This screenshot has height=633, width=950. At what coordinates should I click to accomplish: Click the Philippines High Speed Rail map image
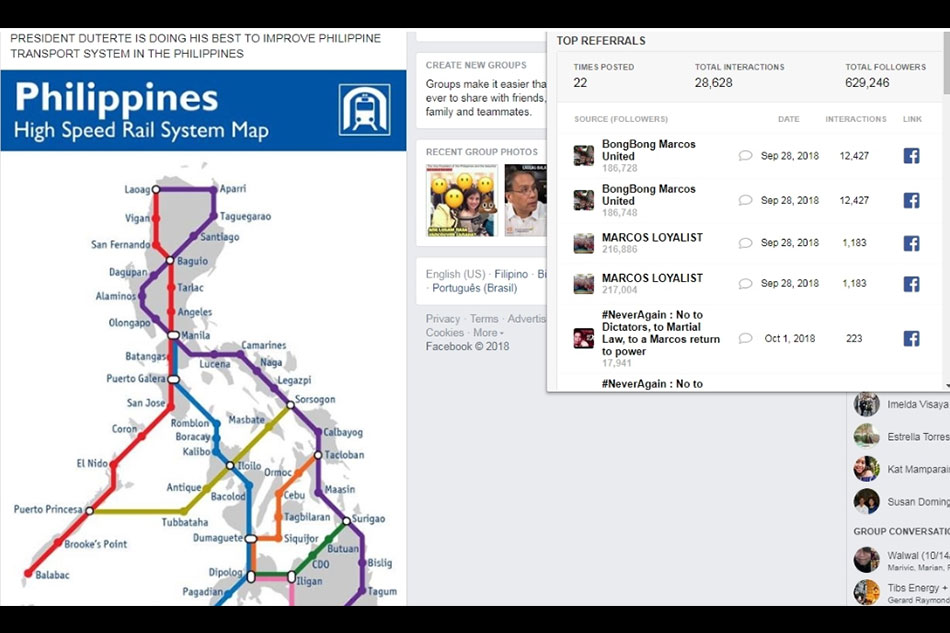204,337
